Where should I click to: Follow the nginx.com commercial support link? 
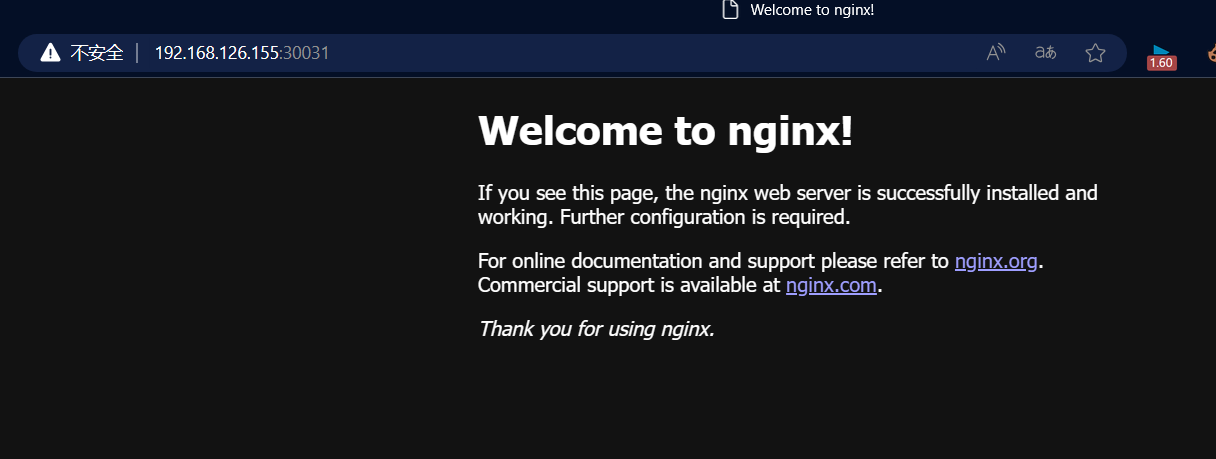click(x=831, y=285)
